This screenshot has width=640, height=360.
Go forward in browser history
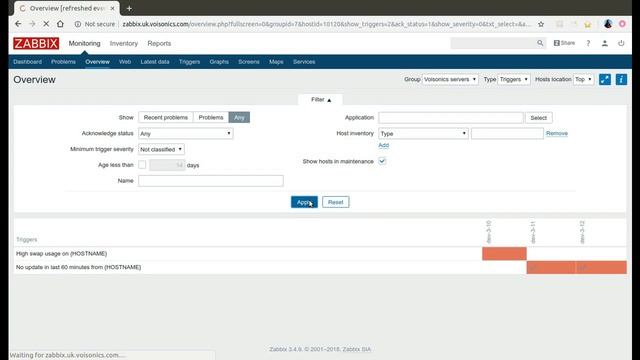click(32, 24)
